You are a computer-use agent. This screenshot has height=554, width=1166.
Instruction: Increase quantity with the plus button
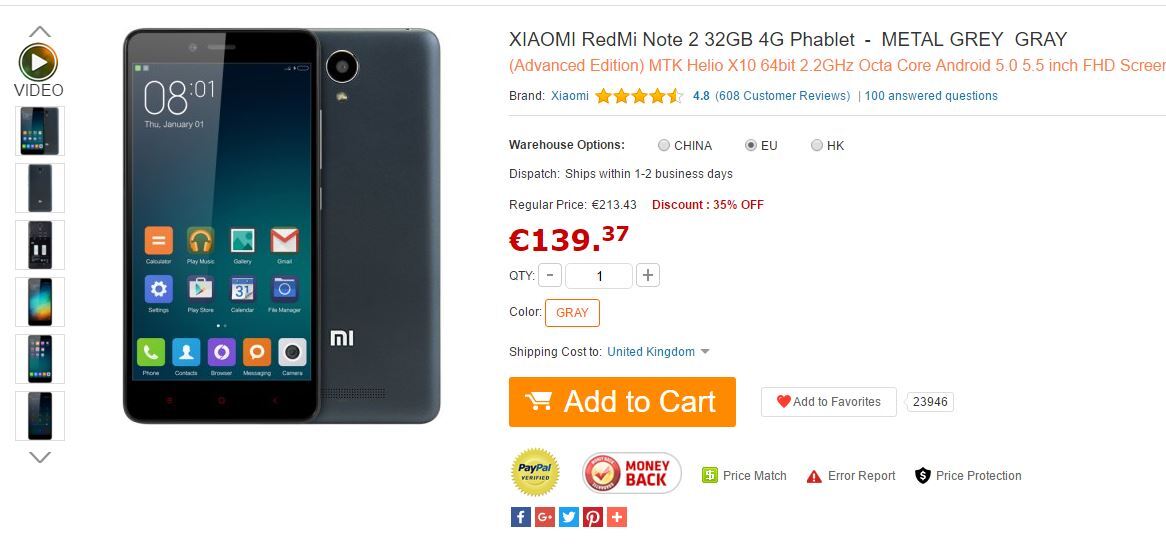648,275
